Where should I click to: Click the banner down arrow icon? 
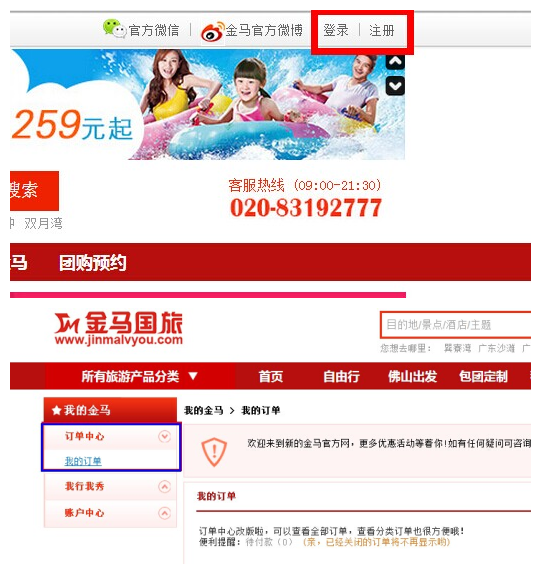[395, 86]
